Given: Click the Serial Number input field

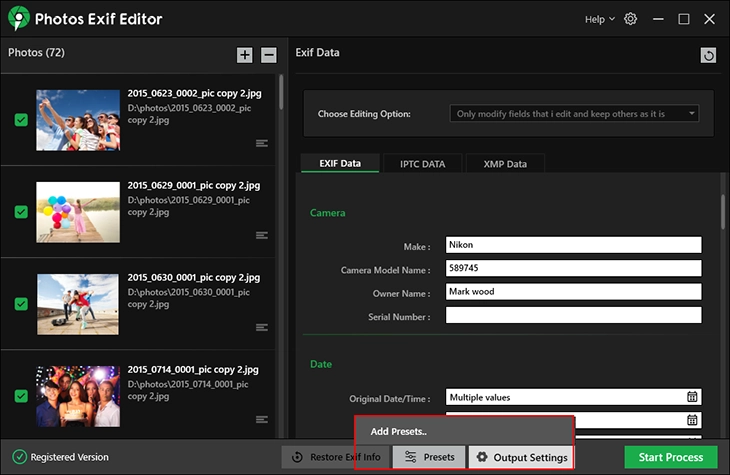Looking at the screenshot, I should [573, 316].
